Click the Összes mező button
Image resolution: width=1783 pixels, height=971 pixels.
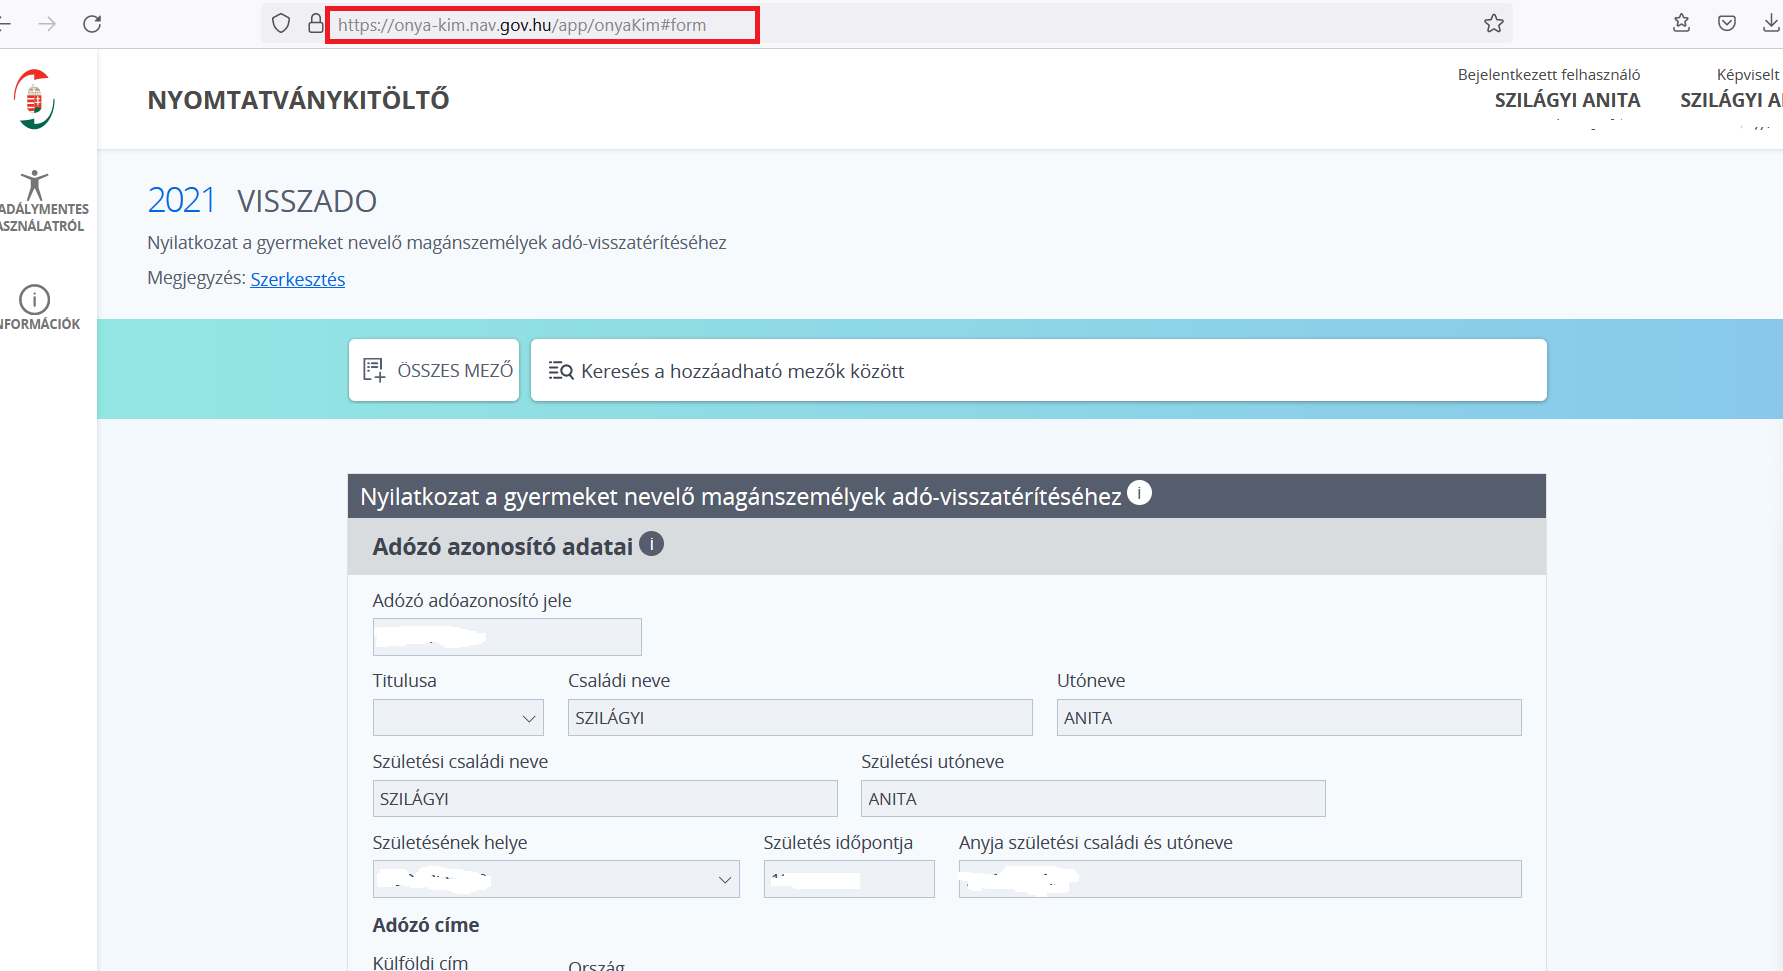(x=434, y=371)
